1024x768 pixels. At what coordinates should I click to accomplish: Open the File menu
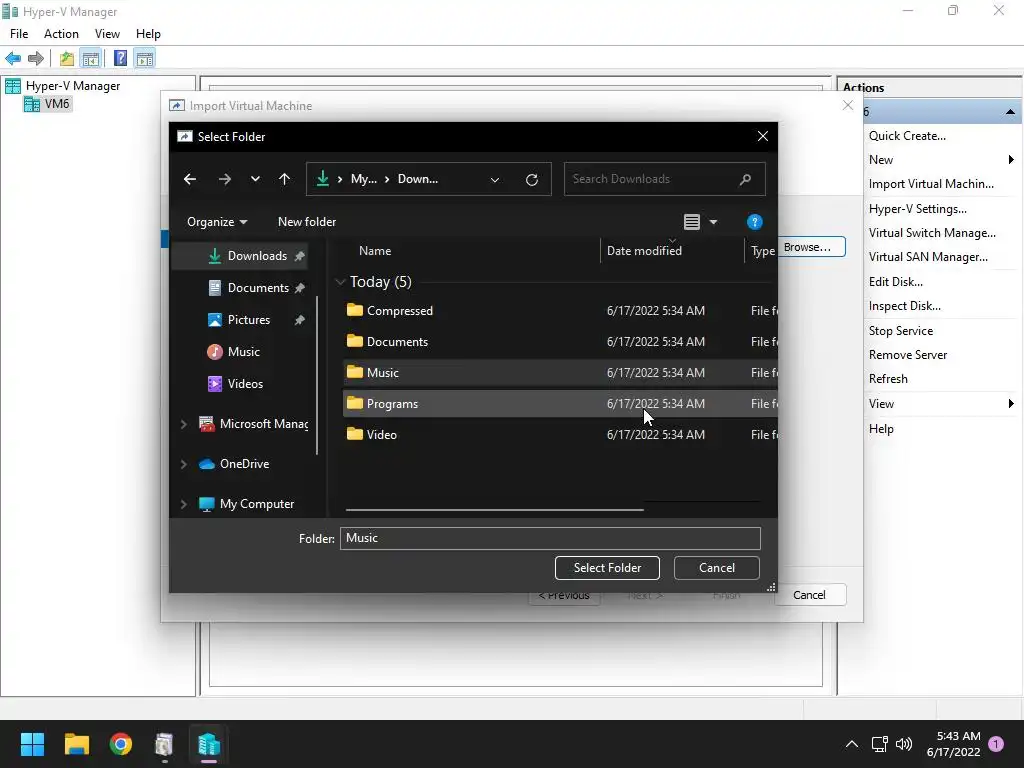19,34
